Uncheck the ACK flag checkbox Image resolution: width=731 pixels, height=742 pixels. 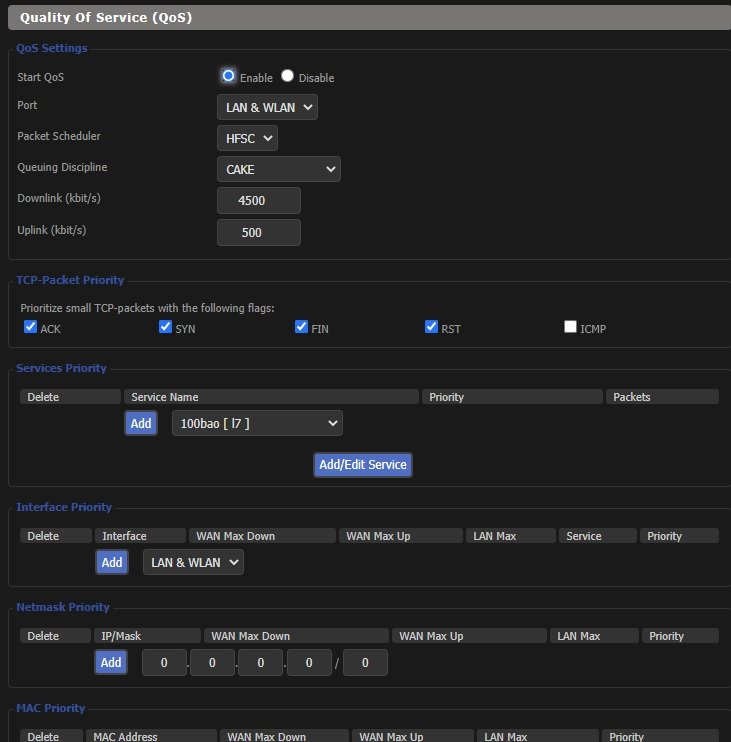30,327
